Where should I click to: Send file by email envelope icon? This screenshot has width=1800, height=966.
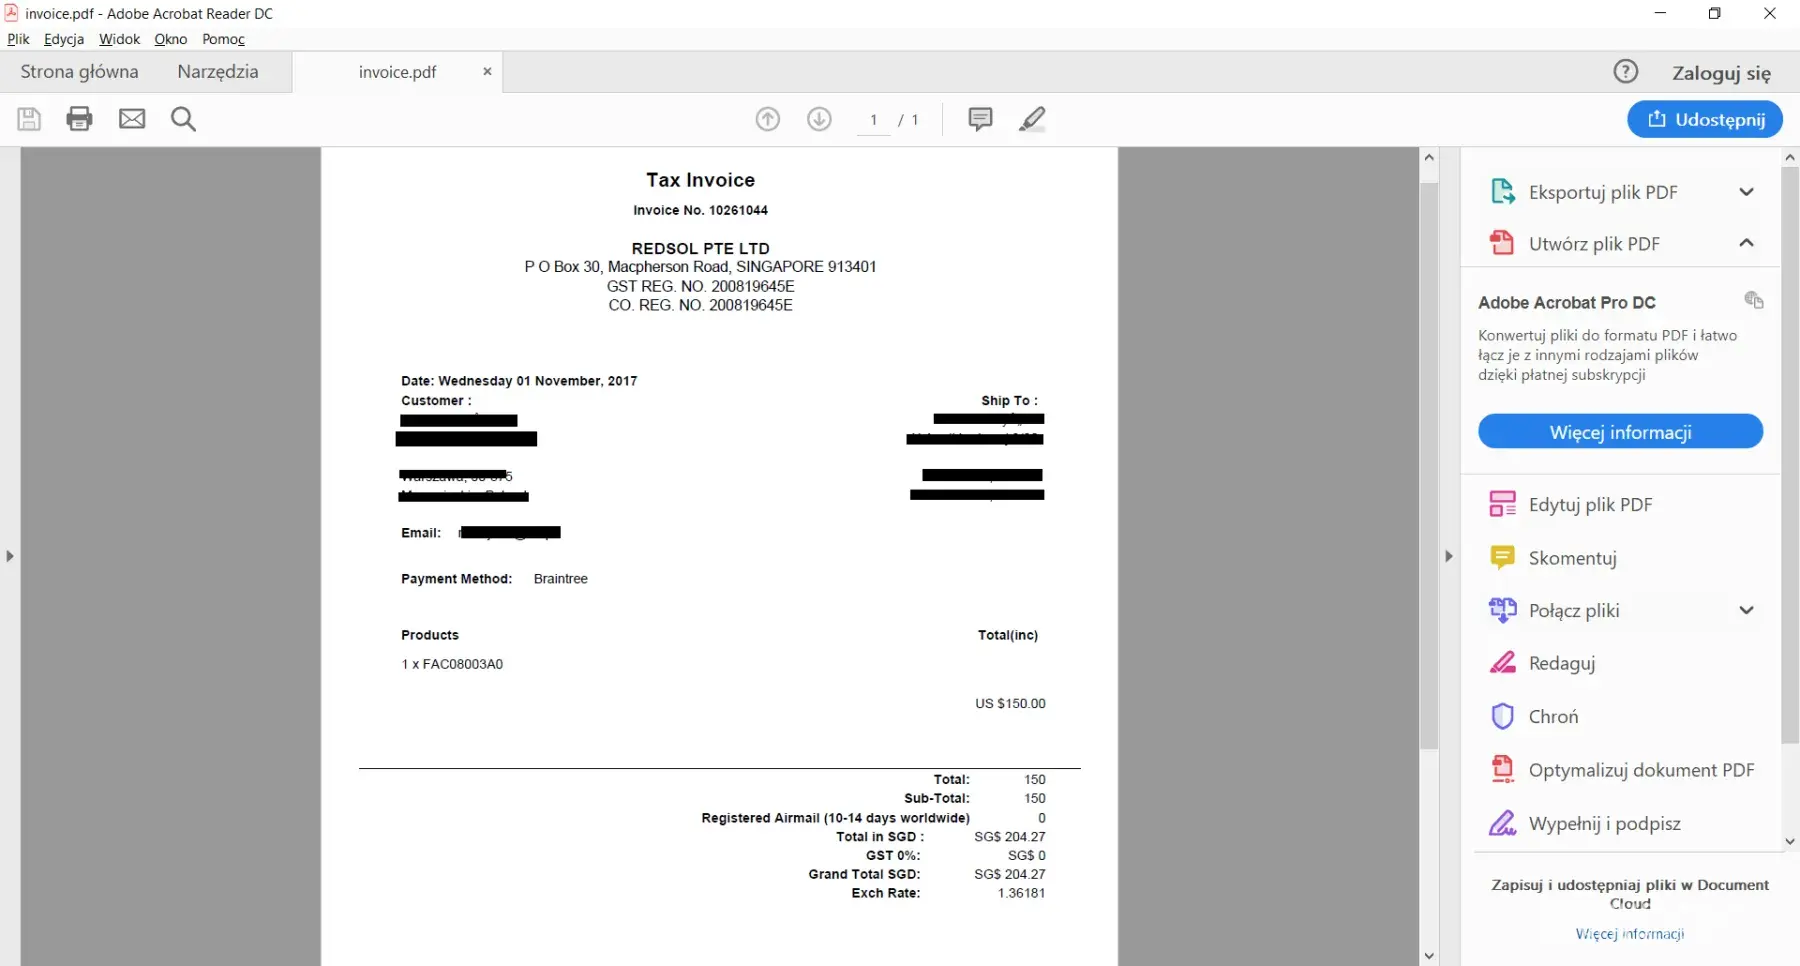click(x=132, y=119)
